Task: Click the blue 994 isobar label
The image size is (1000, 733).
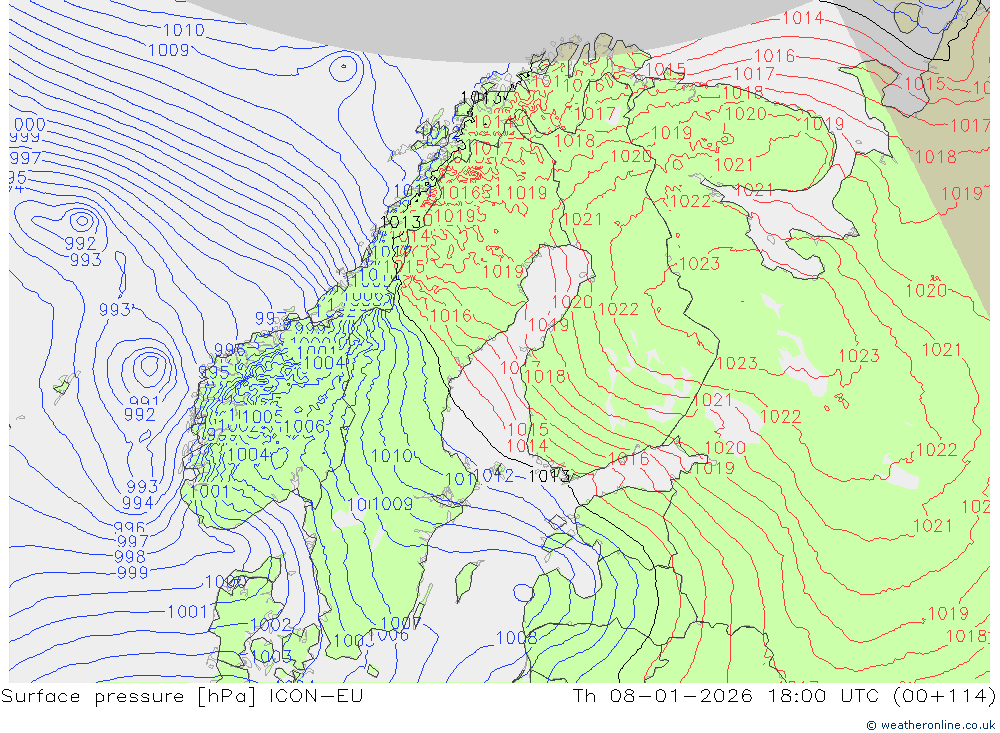Action: point(138,503)
